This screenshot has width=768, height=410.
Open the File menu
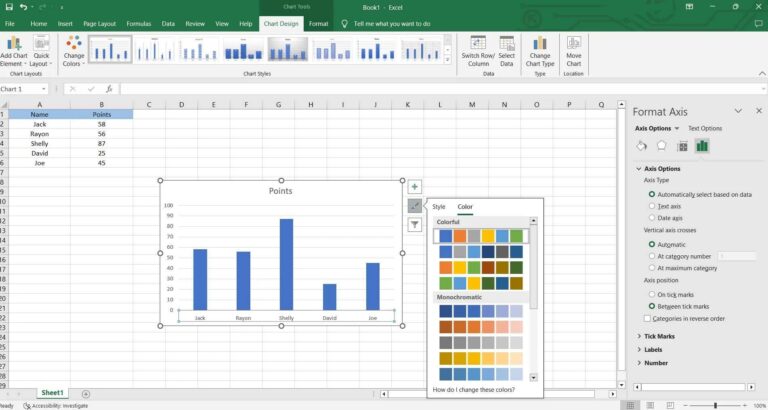pyautogui.click(x=10, y=24)
